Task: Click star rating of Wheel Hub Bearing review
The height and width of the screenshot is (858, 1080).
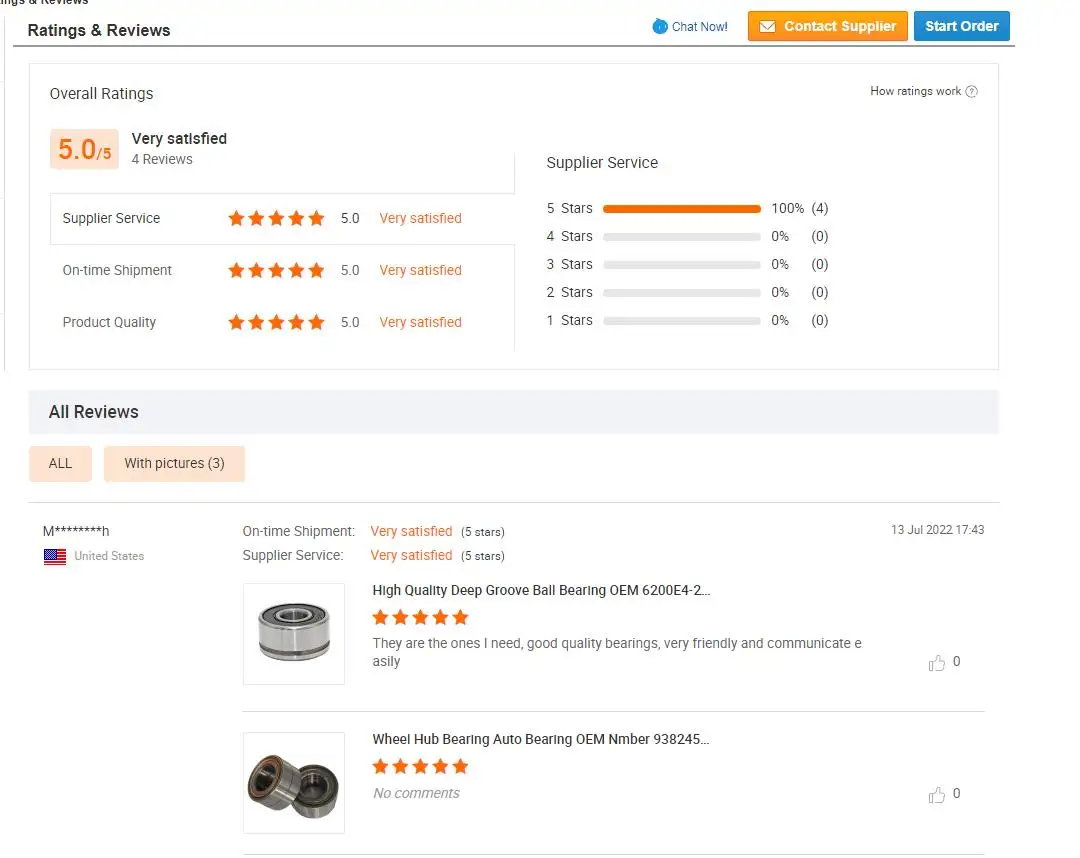Action: coord(420,766)
